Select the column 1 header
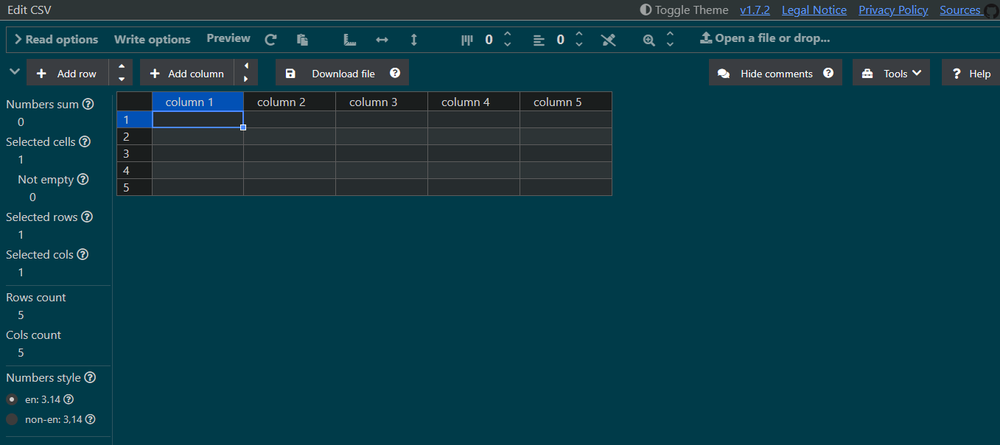 coord(198,101)
